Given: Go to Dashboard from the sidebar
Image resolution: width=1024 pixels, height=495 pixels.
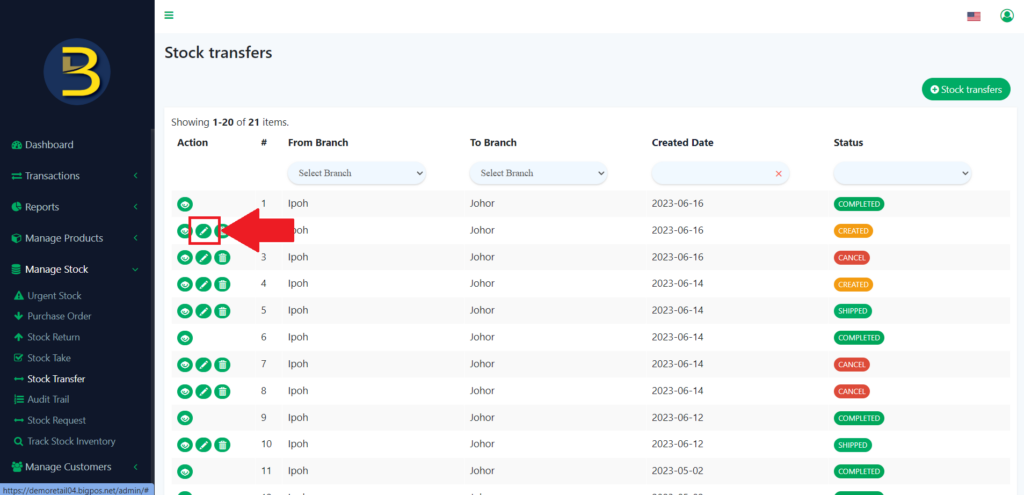Looking at the screenshot, I should 49,145.
